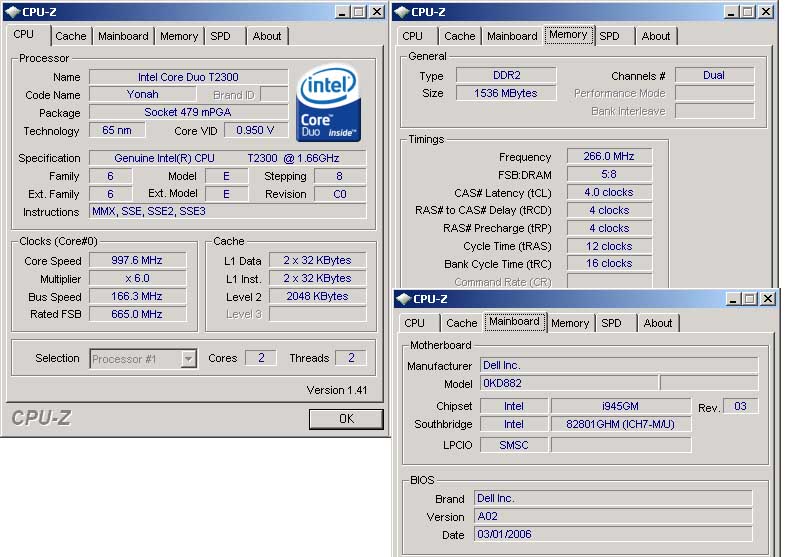Viewport: 786px width, 557px height.
Task: Click the Southbridge 82801GHM (ICH7-M/U) value
Action: [x=621, y=424]
